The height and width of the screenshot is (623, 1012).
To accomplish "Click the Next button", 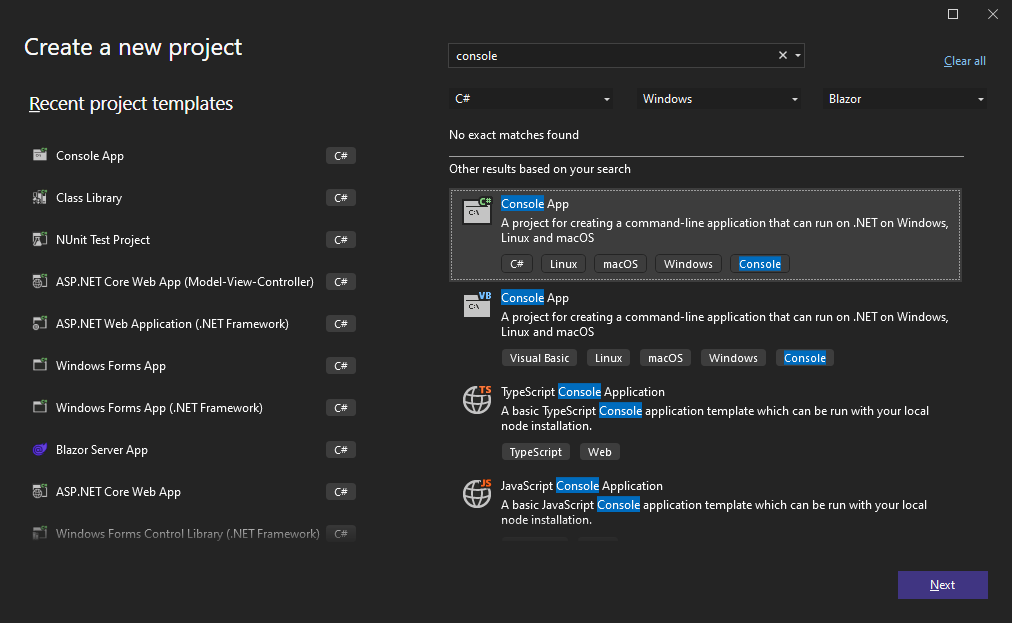I will coord(941,585).
